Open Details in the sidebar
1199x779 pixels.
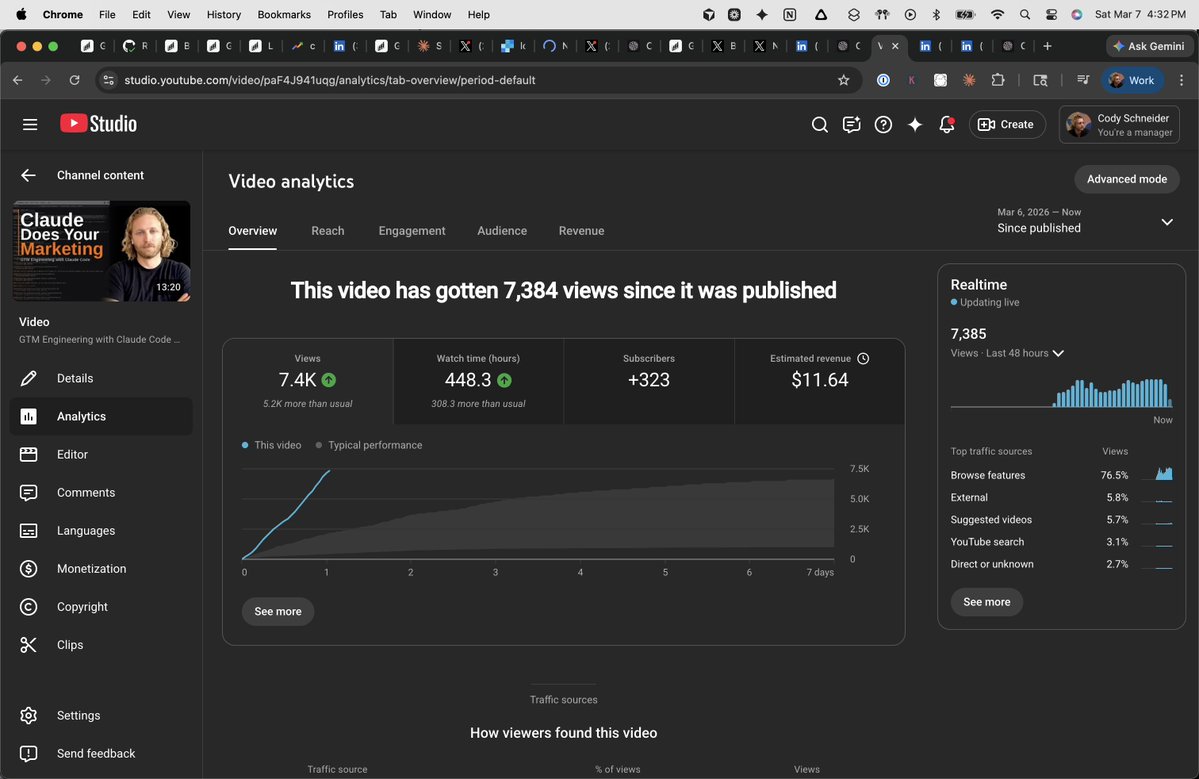(x=101, y=378)
